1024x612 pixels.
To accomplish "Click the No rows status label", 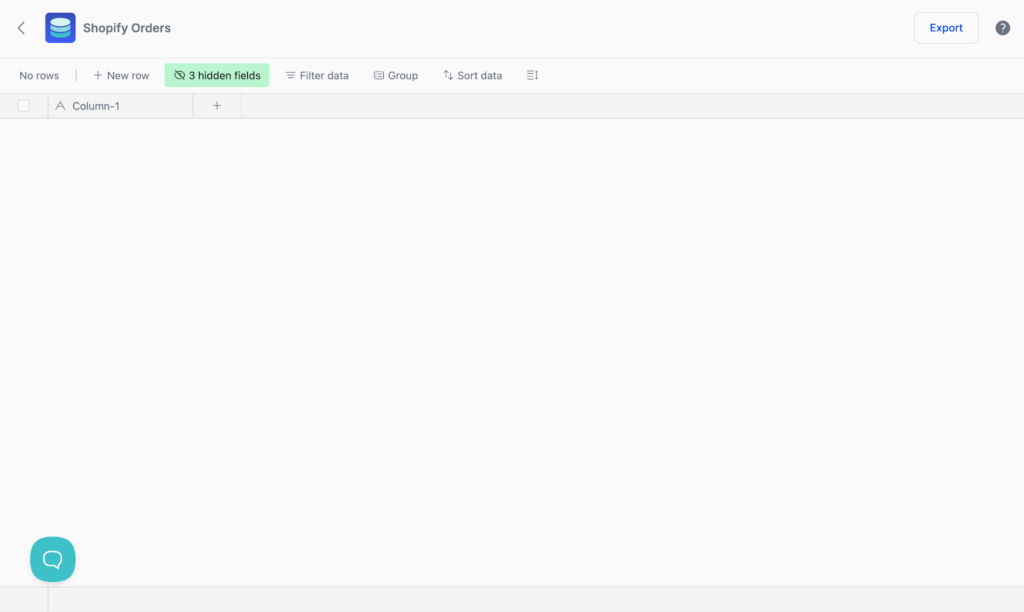I will (38, 75).
